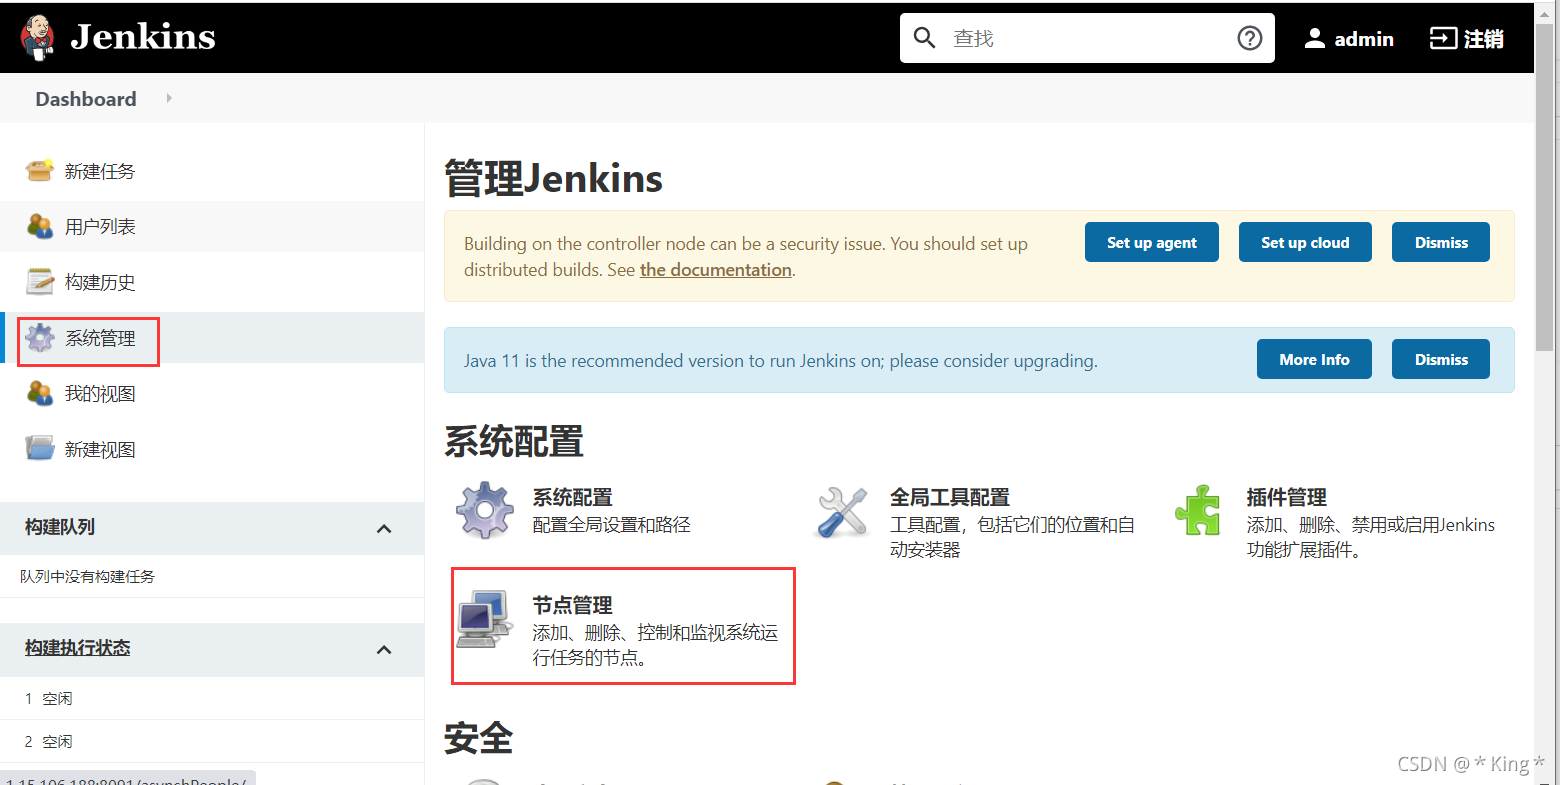The height and width of the screenshot is (785, 1560).
Task: Click executor 1 空闲 row
Action: (x=212, y=698)
